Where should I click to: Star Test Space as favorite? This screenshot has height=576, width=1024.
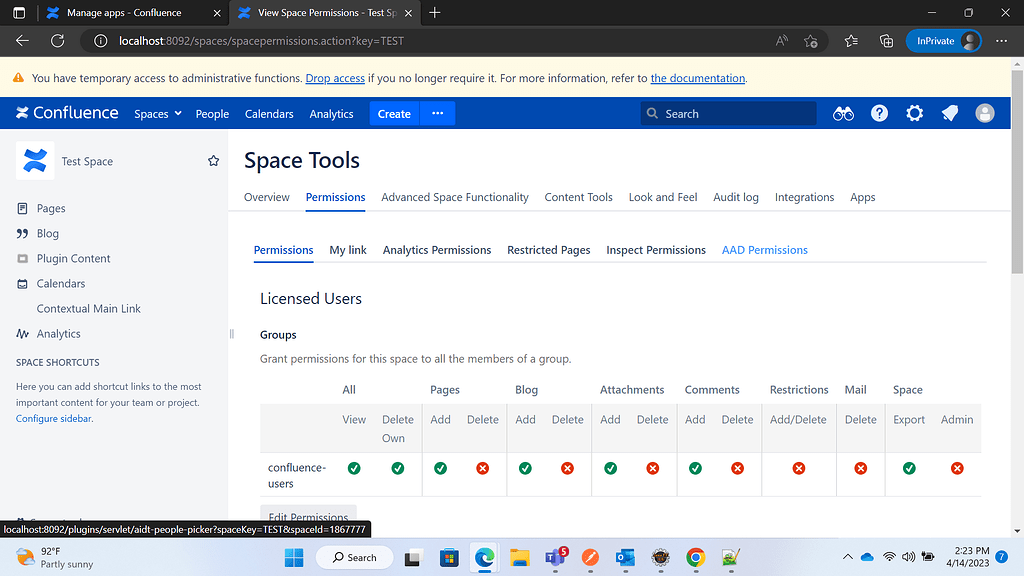[x=213, y=160]
